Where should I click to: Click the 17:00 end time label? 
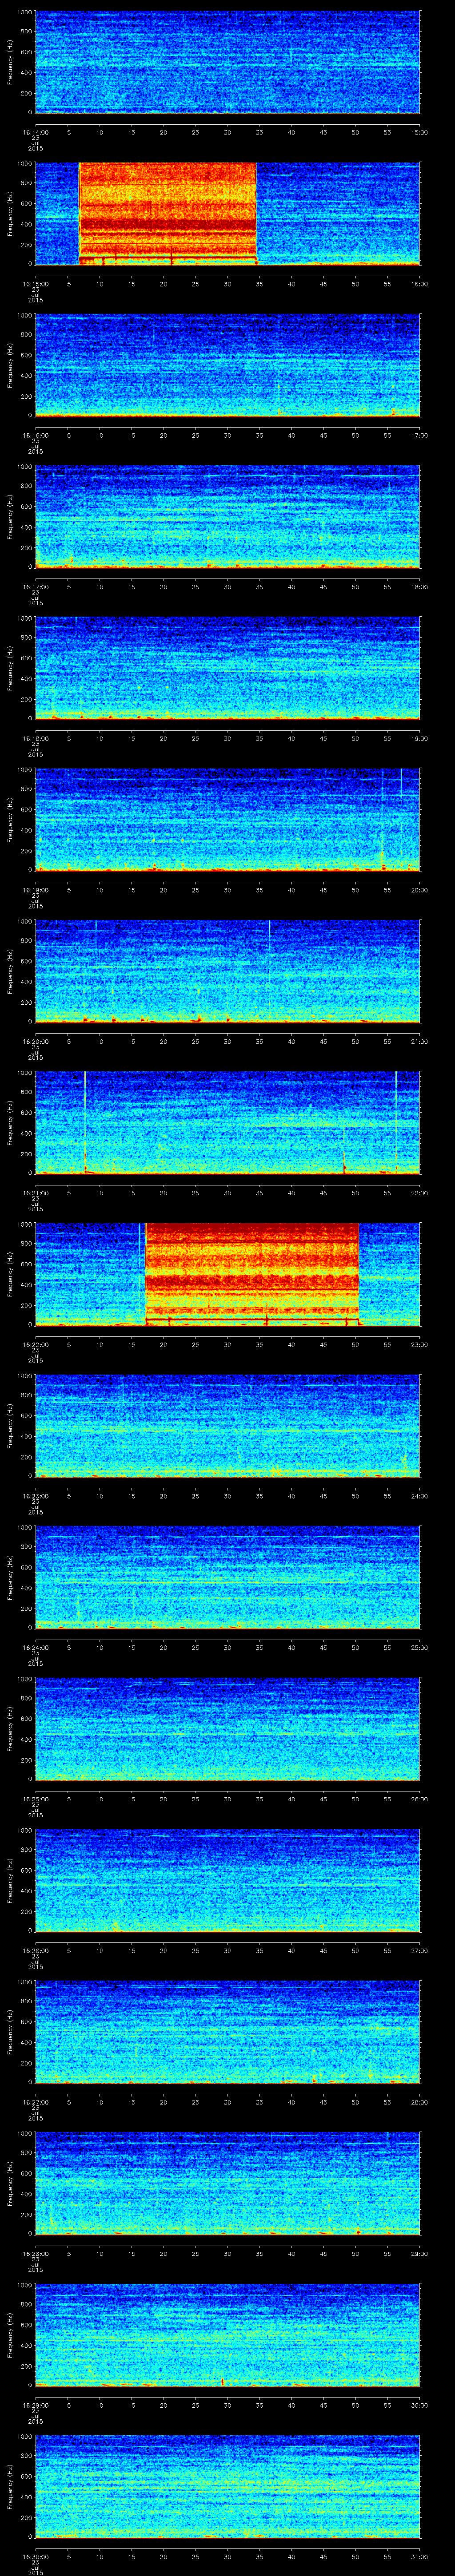pyautogui.click(x=419, y=435)
